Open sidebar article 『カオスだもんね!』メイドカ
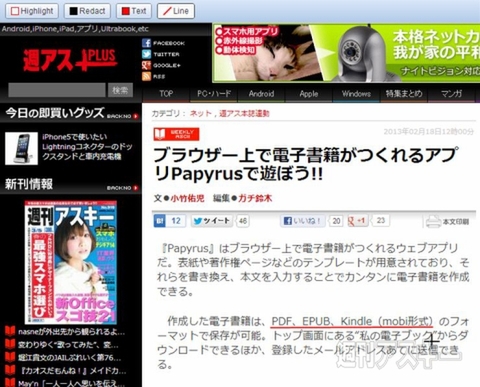 (x=72, y=371)
